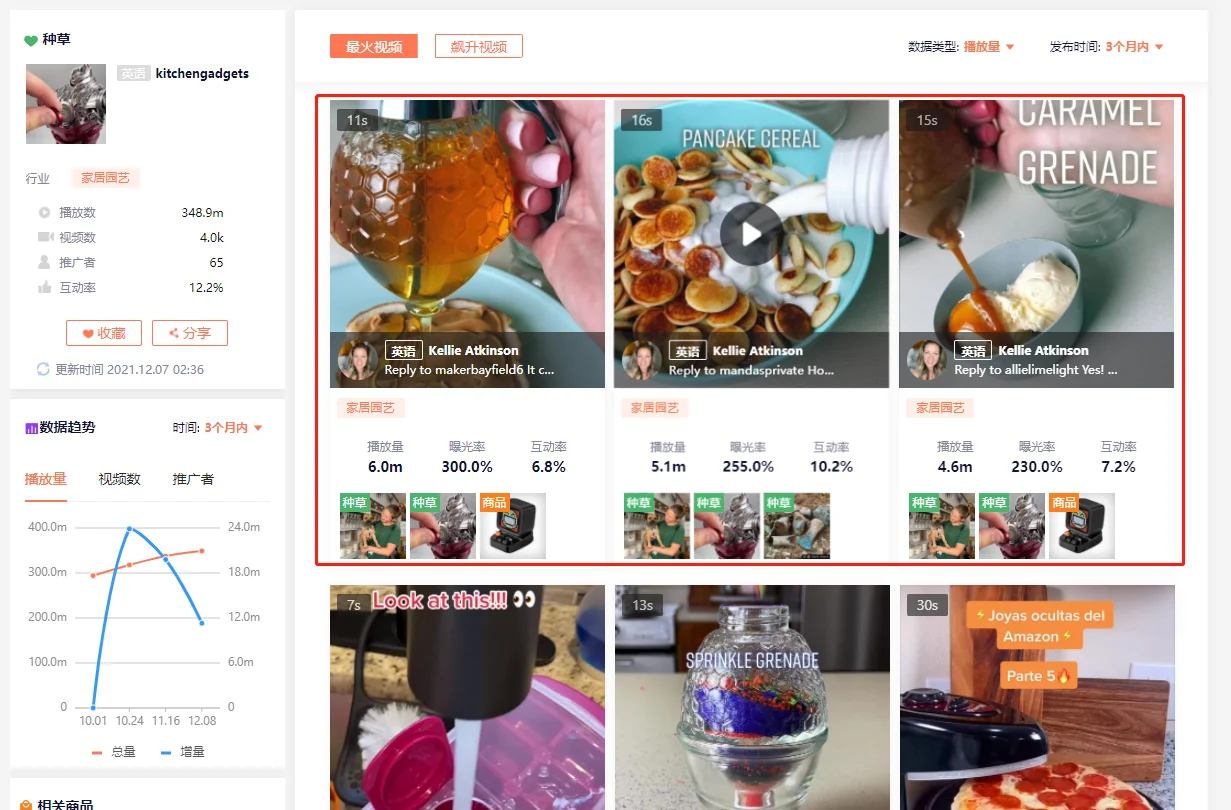This screenshot has width=1231, height=810.
Task: Click the 分享 share button
Action: tap(190, 333)
